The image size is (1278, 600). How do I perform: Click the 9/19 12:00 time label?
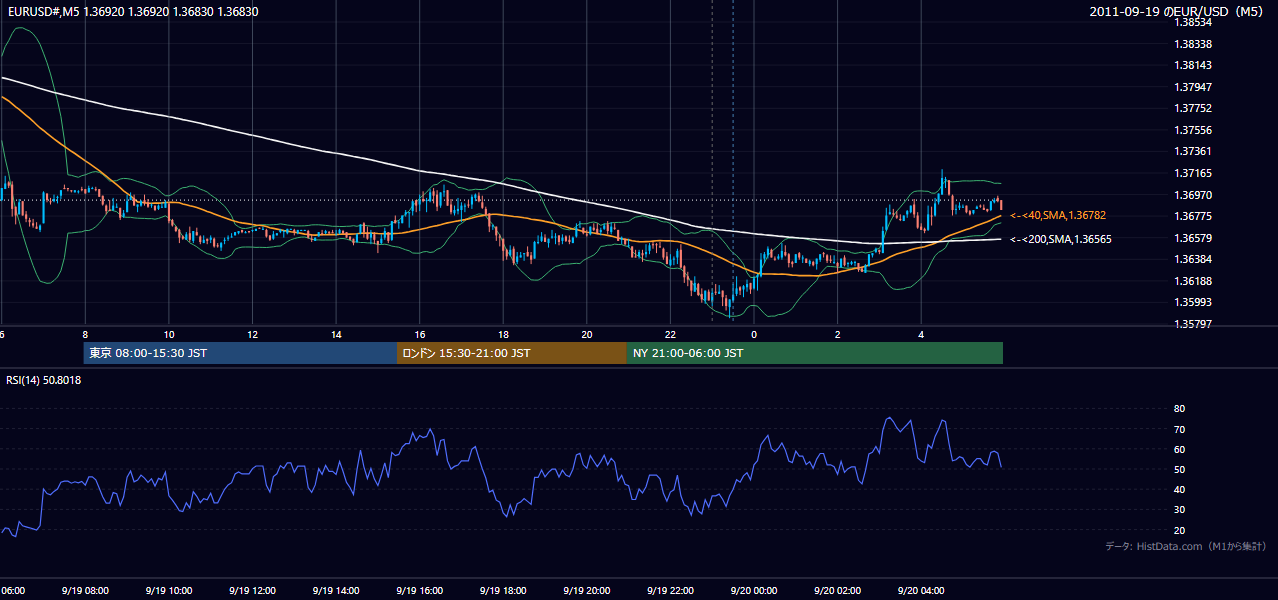click(252, 591)
